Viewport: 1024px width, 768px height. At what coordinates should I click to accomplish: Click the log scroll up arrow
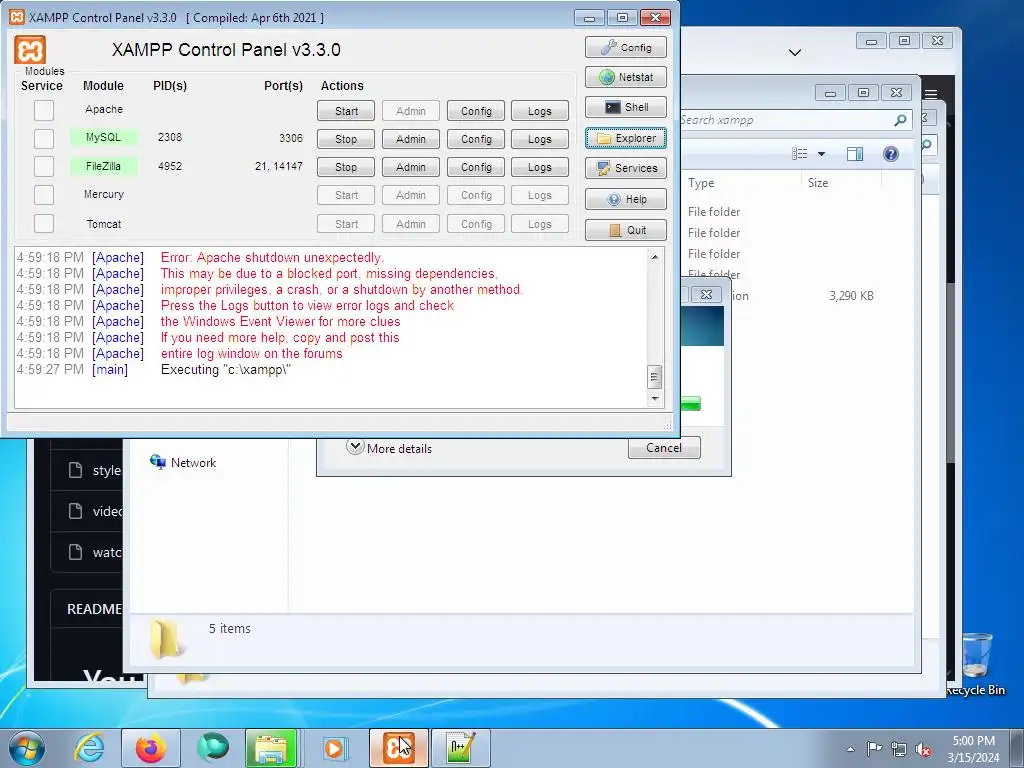click(654, 257)
